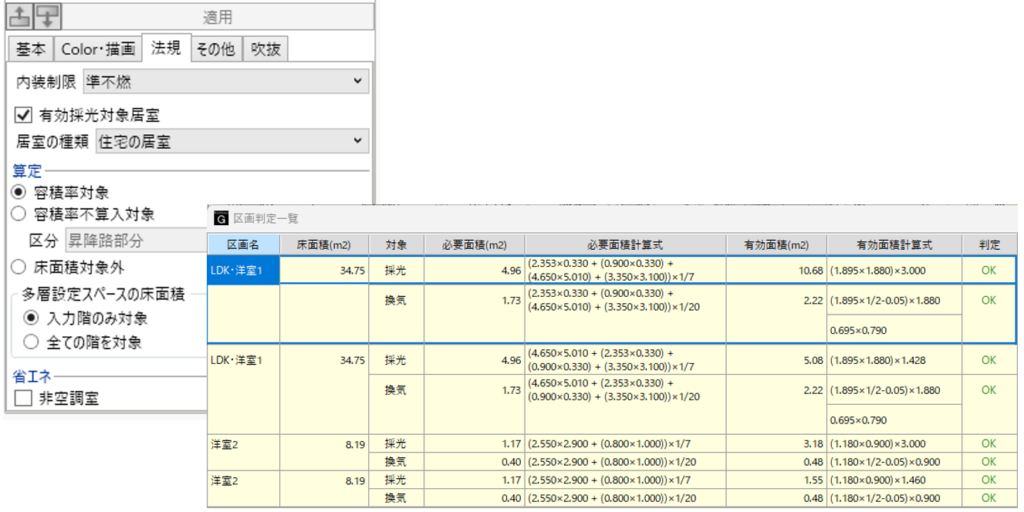Screen dimensions: 1024x512
Task: Select the その他 tab
Action: pyautogui.click(x=215, y=49)
